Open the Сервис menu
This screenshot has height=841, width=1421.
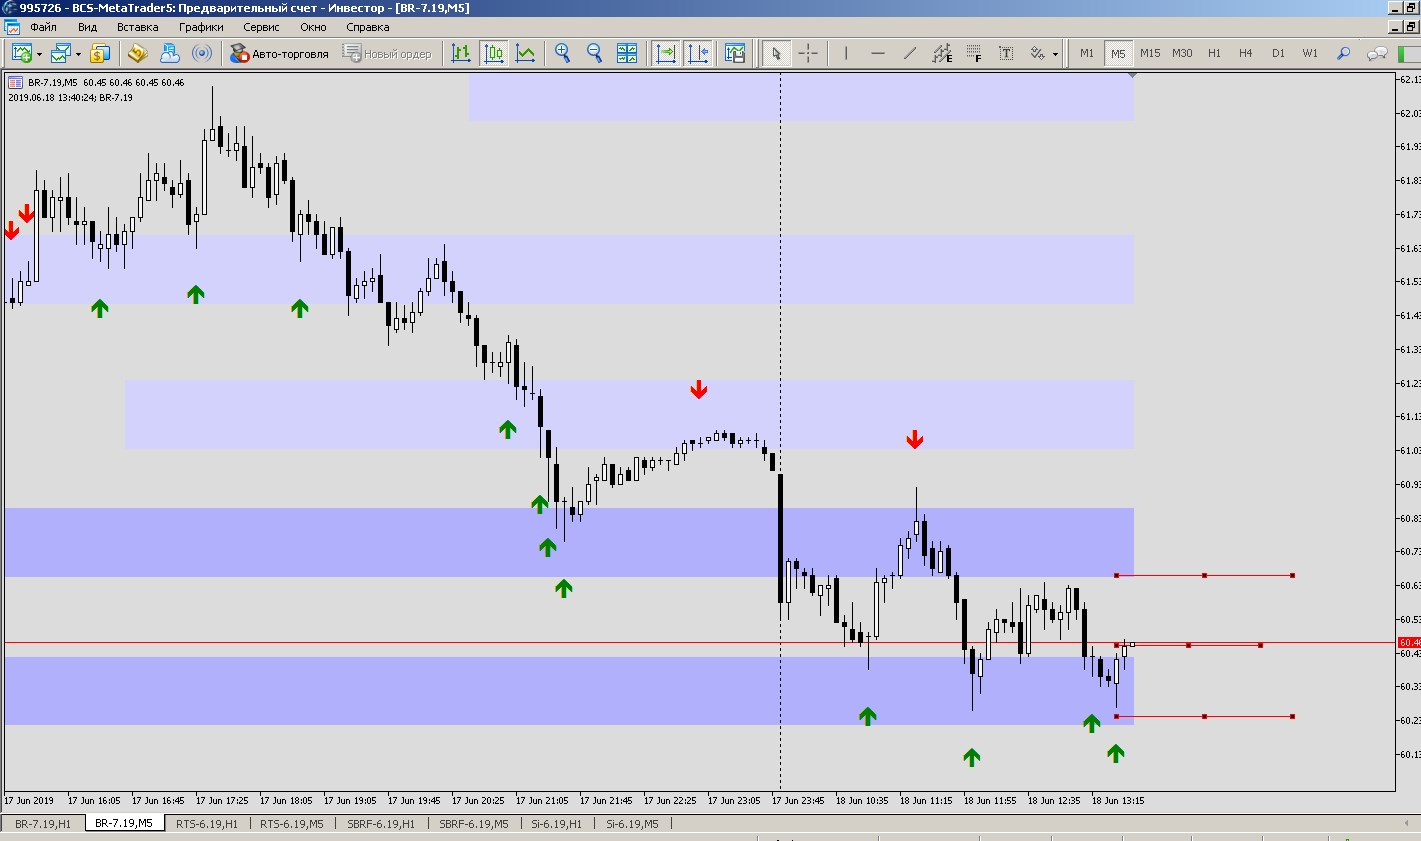pyautogui.click(x=261, y=27)
